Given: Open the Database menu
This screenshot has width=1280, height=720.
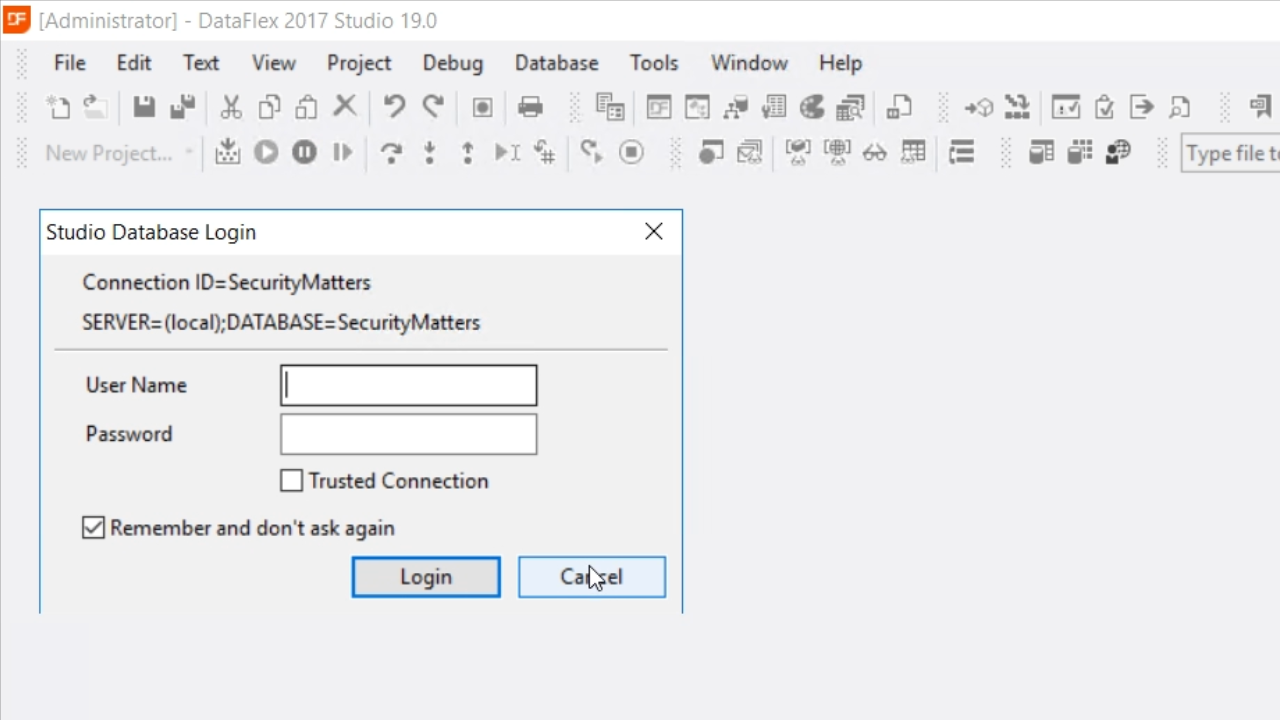Looking at the screenshot, I should [556, 63].
